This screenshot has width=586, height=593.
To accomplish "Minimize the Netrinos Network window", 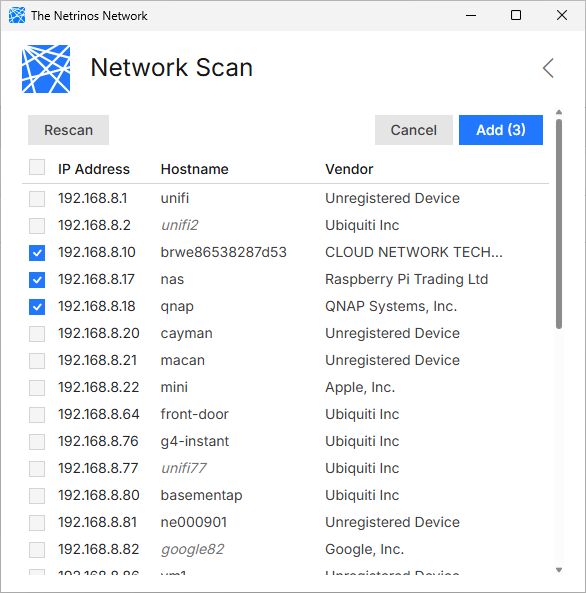I will [471, 16].
